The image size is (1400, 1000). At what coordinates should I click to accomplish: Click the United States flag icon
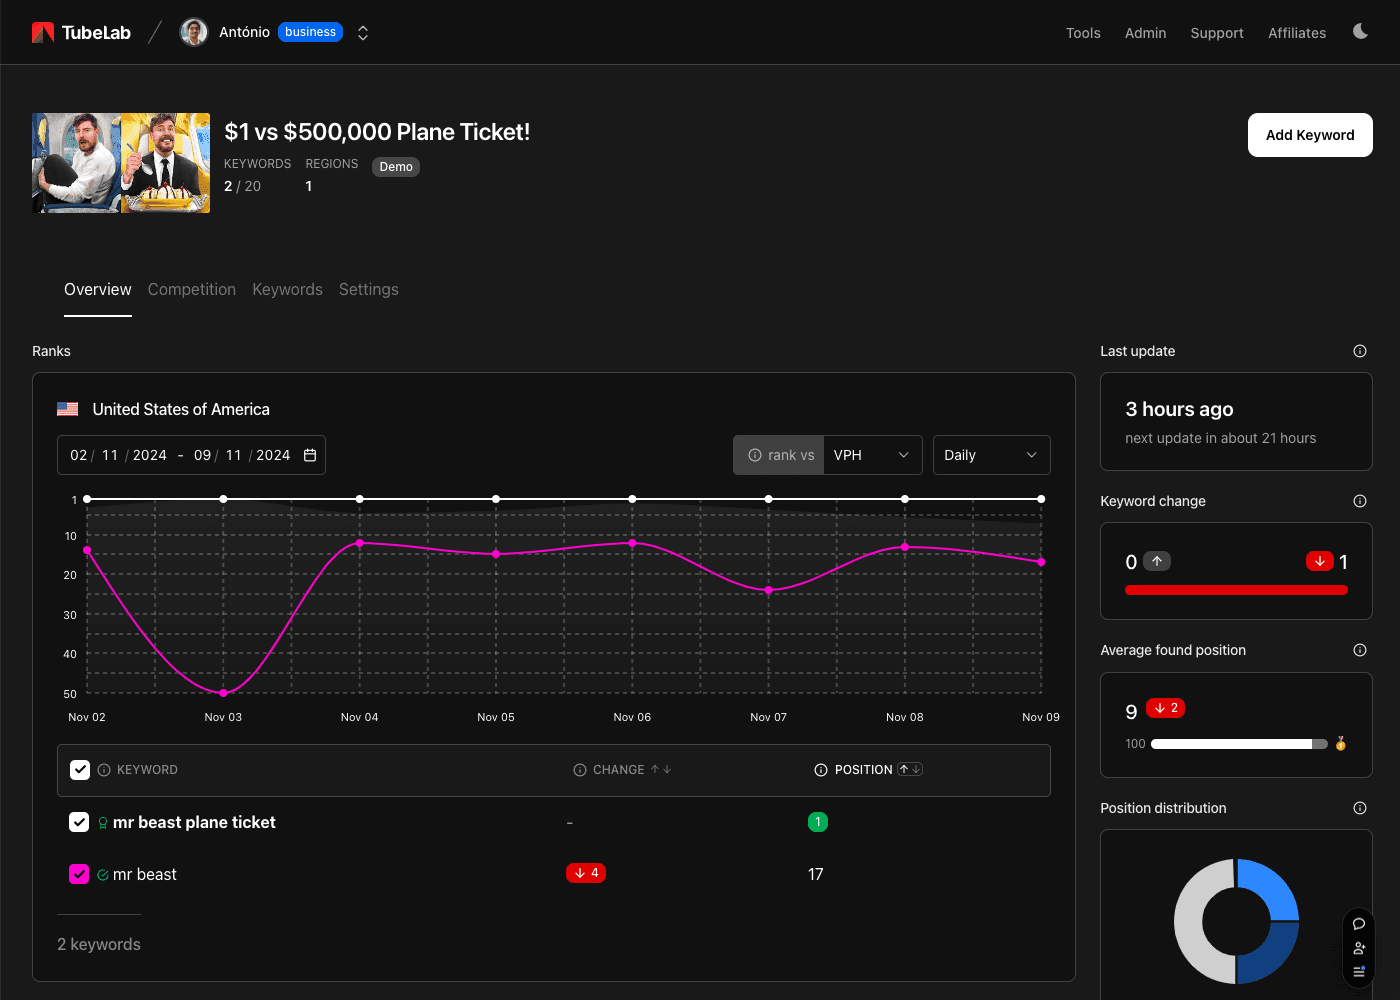point(68,409)
